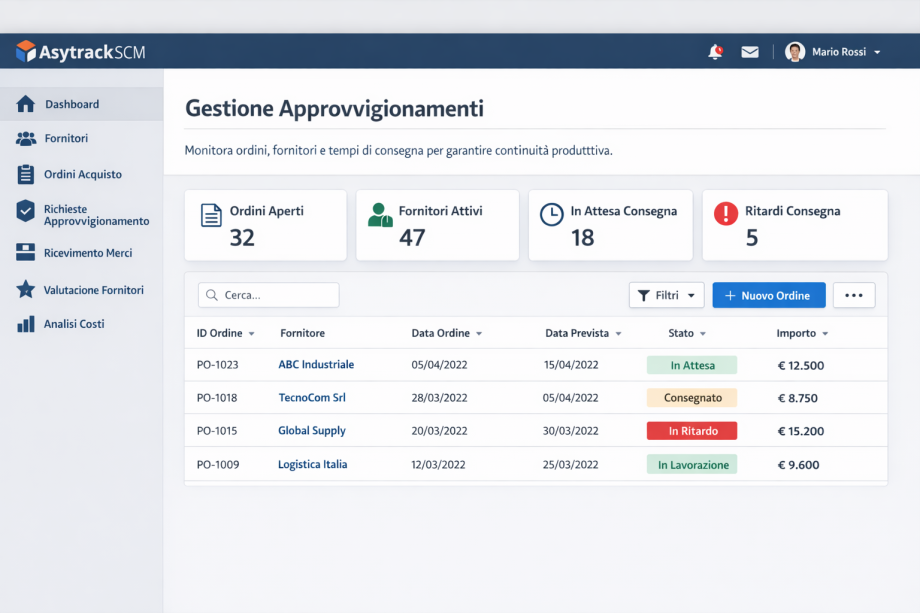Open the messages envelope icon
Image resolution: width=920 pixels, height=613 pixels.
pyautogui.click(x=750, y=52)
